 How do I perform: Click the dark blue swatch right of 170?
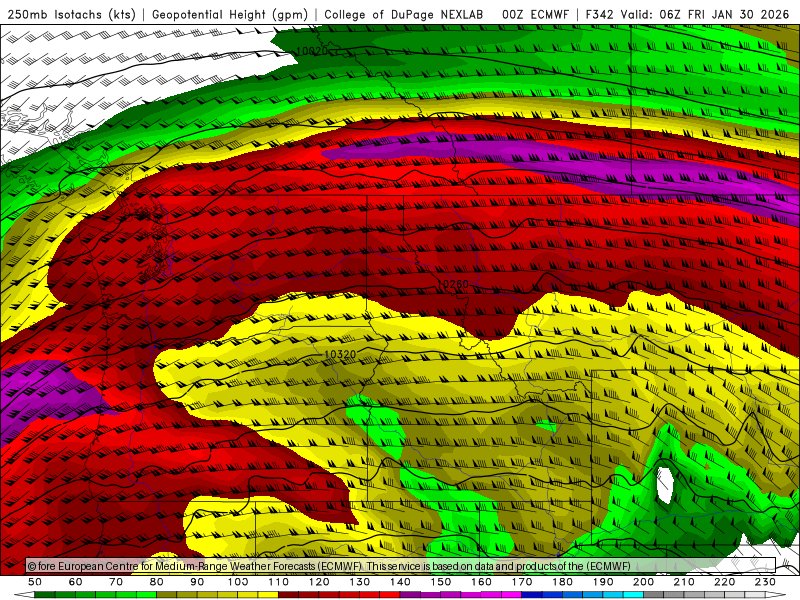point(532,595)
